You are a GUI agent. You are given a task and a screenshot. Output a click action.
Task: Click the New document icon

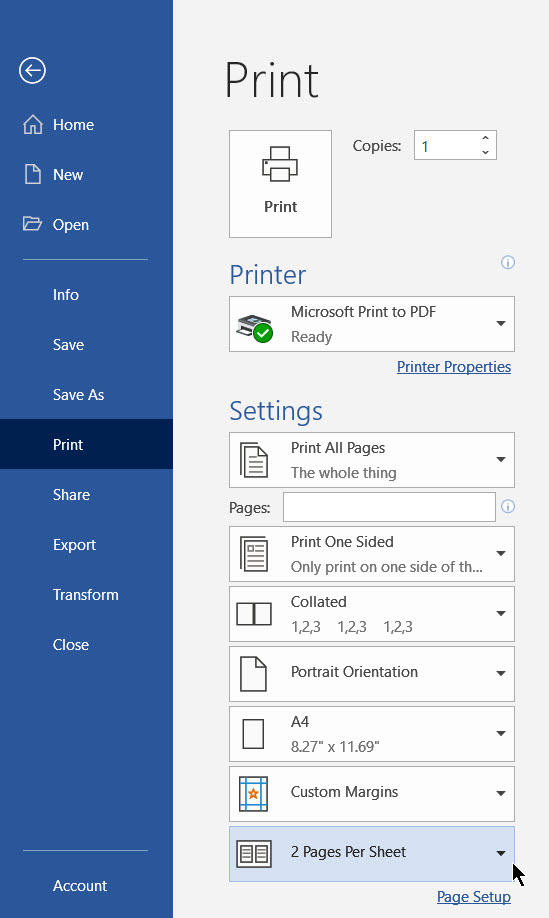click(33, 174)
